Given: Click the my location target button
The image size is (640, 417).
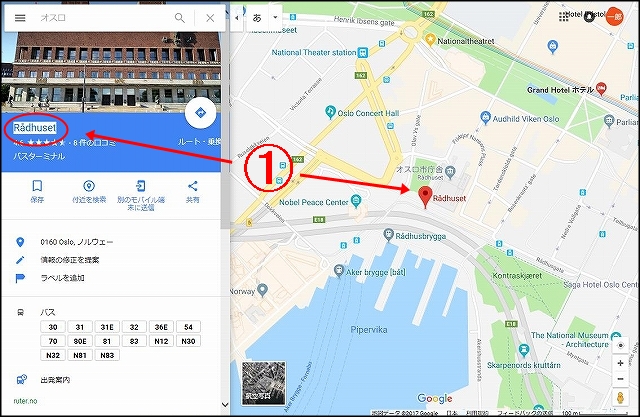Looking at the screenshot, I should [x=620, y=346].
